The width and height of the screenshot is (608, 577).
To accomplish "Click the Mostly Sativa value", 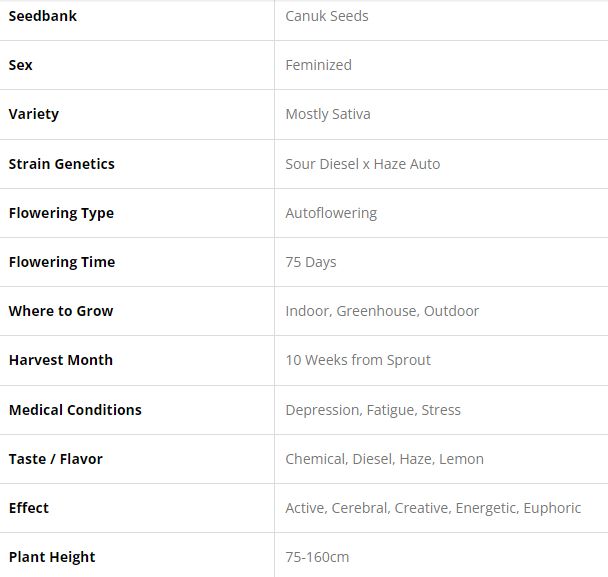I will (328, 114).
